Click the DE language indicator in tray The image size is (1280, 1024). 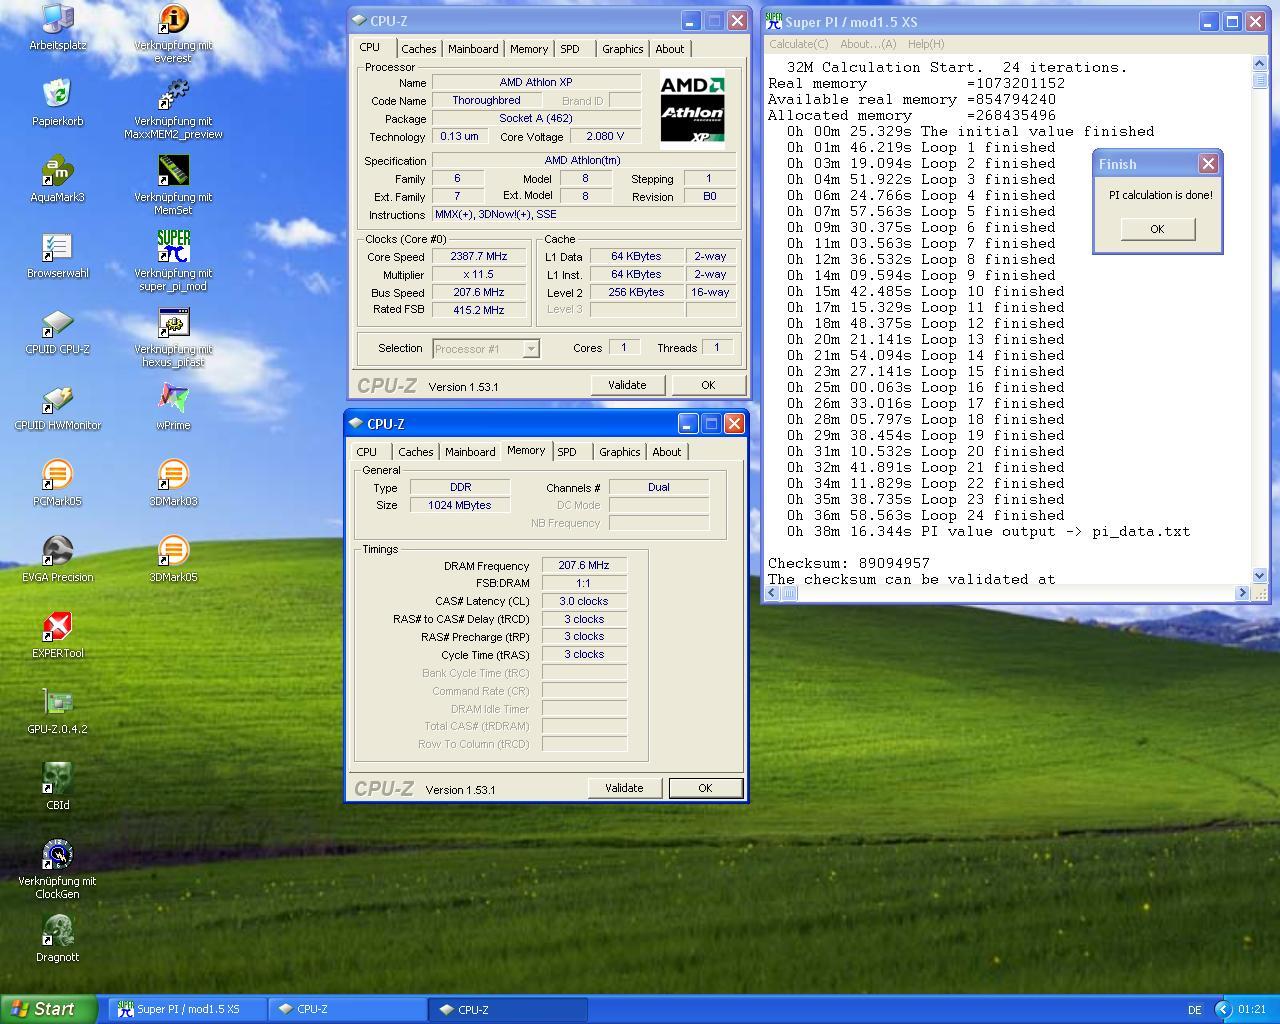(1195, 1010)
